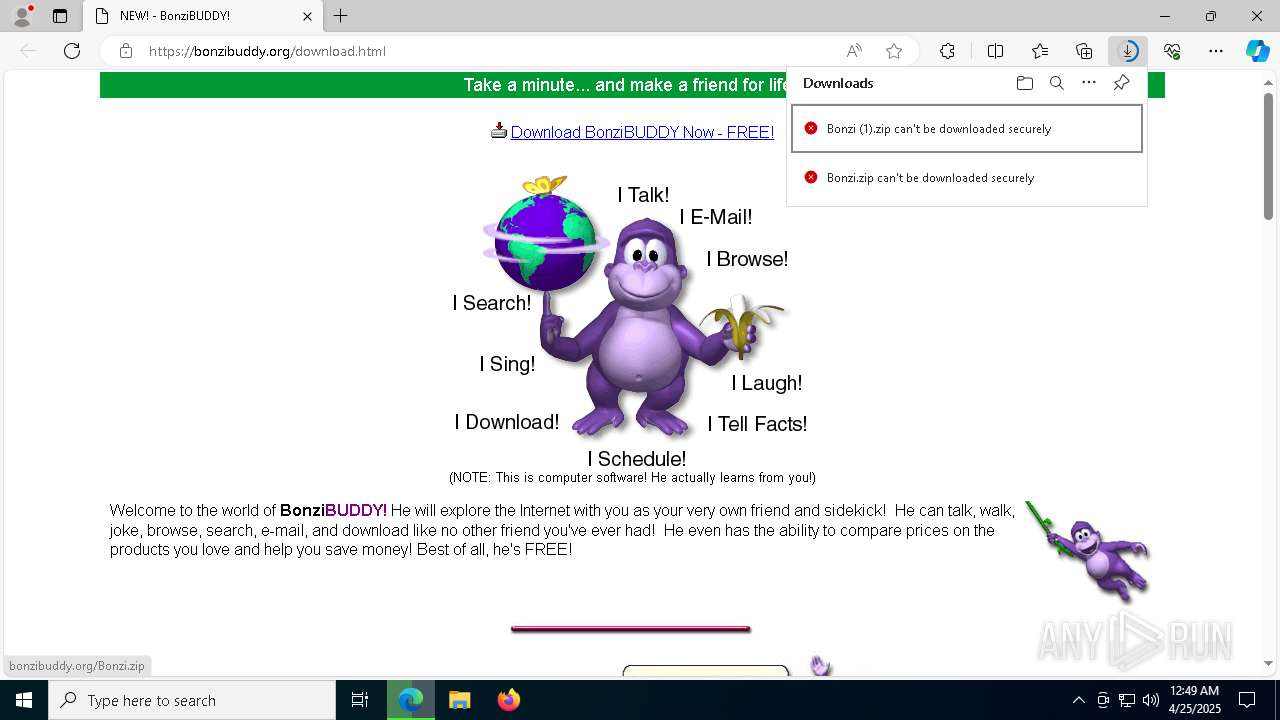Show hidden system tray icons
Screen dimensions: 1280x720
coord(1078,700)
